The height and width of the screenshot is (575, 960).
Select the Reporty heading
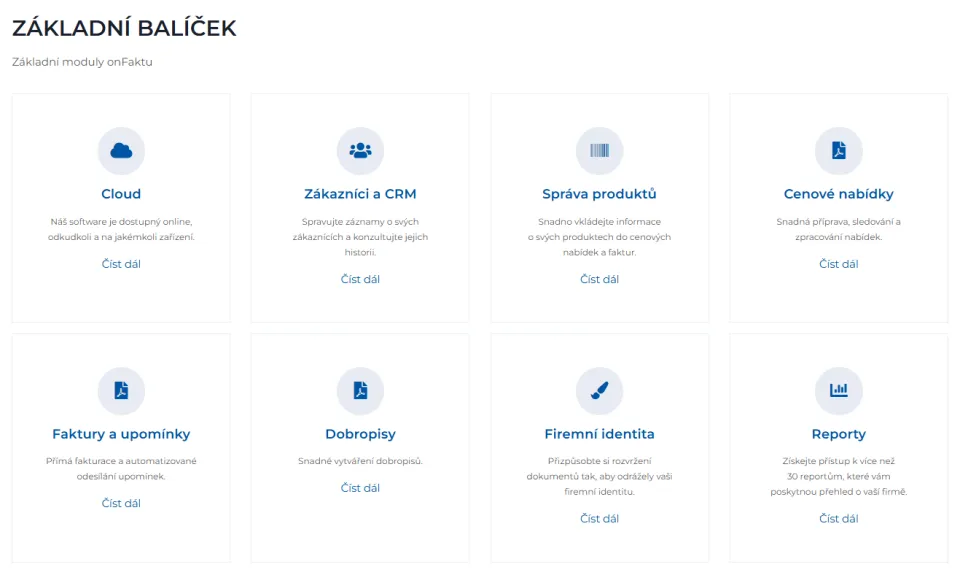pos(839,434)
